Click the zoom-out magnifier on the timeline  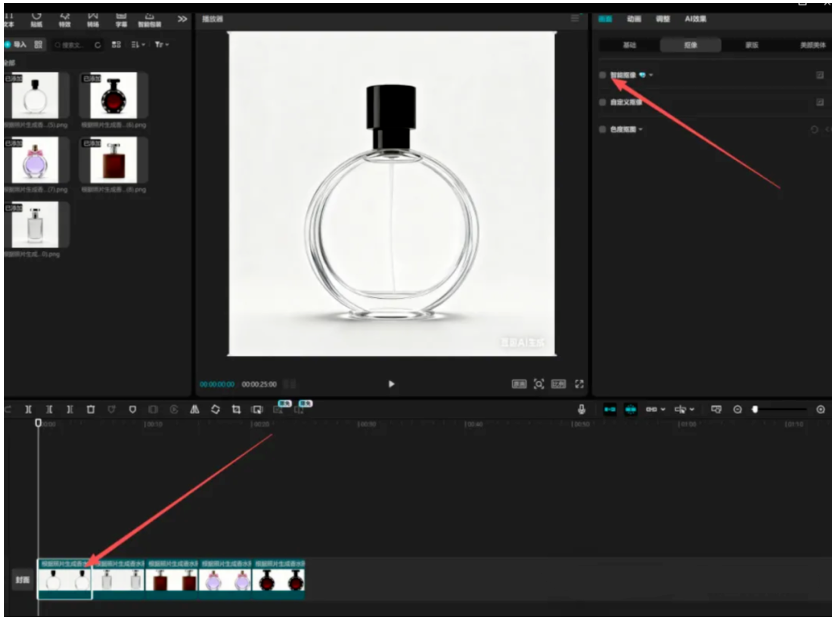click(x=738, y=409)
